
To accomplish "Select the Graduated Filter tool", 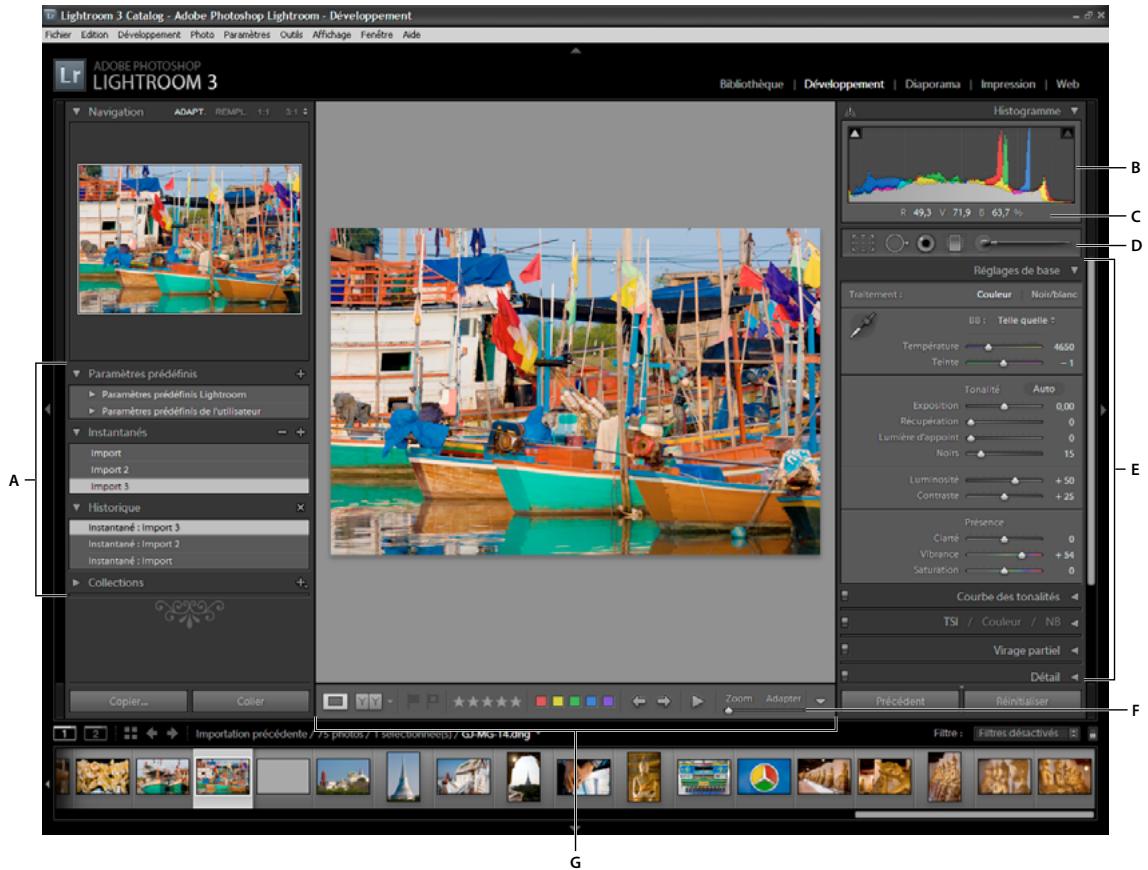I will click(x=955, y=243).
